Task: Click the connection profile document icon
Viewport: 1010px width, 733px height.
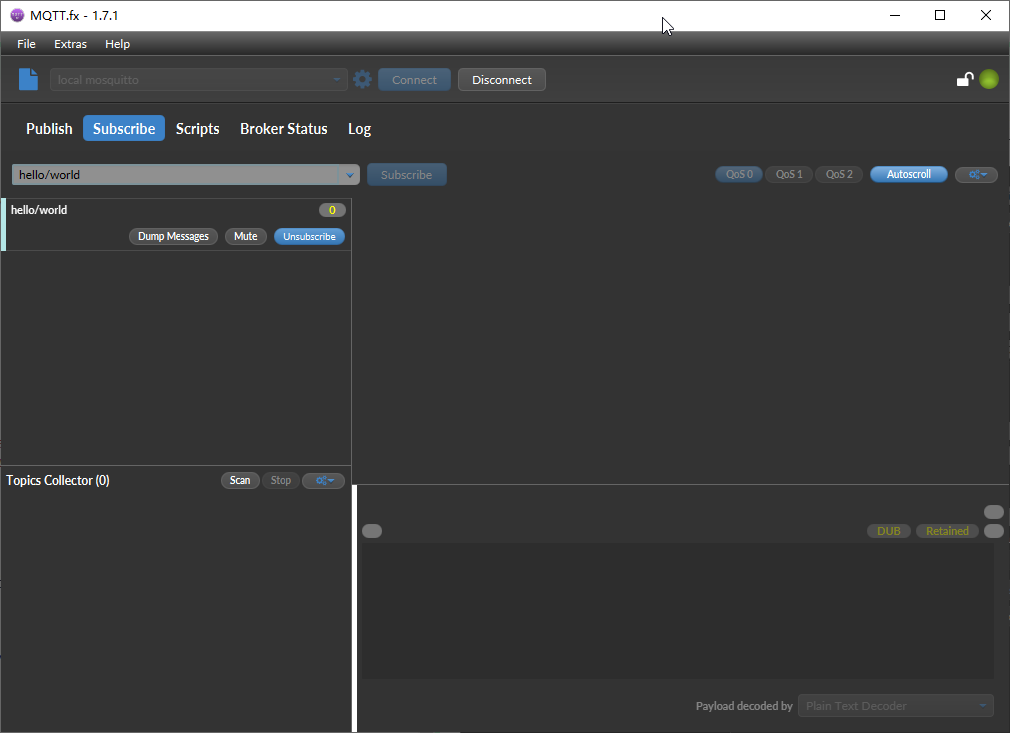Action: [28, 79]
